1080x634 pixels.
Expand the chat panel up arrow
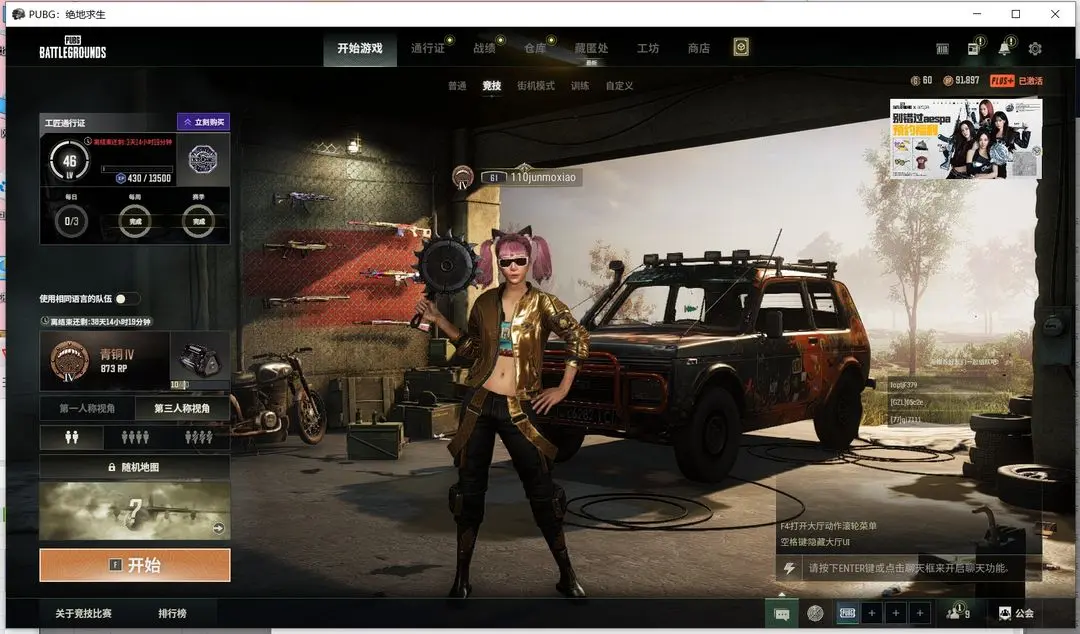[x=782, y=593]
